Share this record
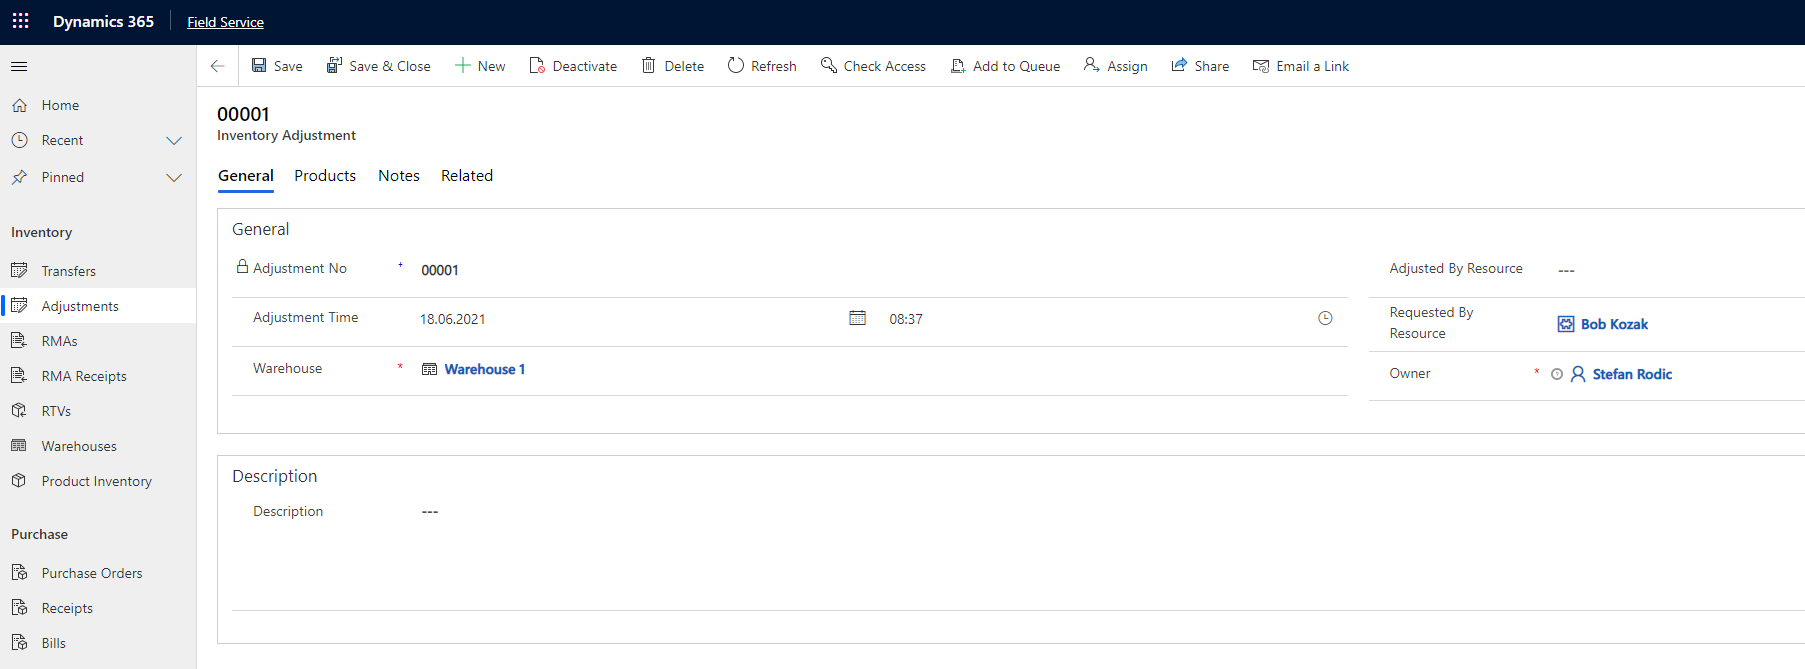Viewport: 1805px width, 669px height. (x=1200, y=66)
